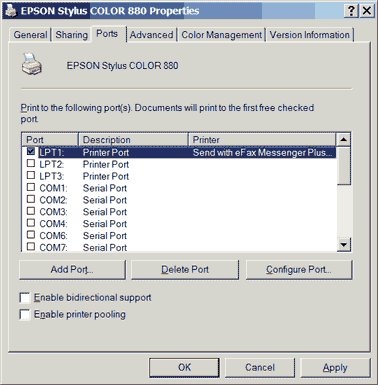This screenshot has width=378, height=385.
Task: Enable bidirectional support checkbox
Action: [x=25, y=297]
